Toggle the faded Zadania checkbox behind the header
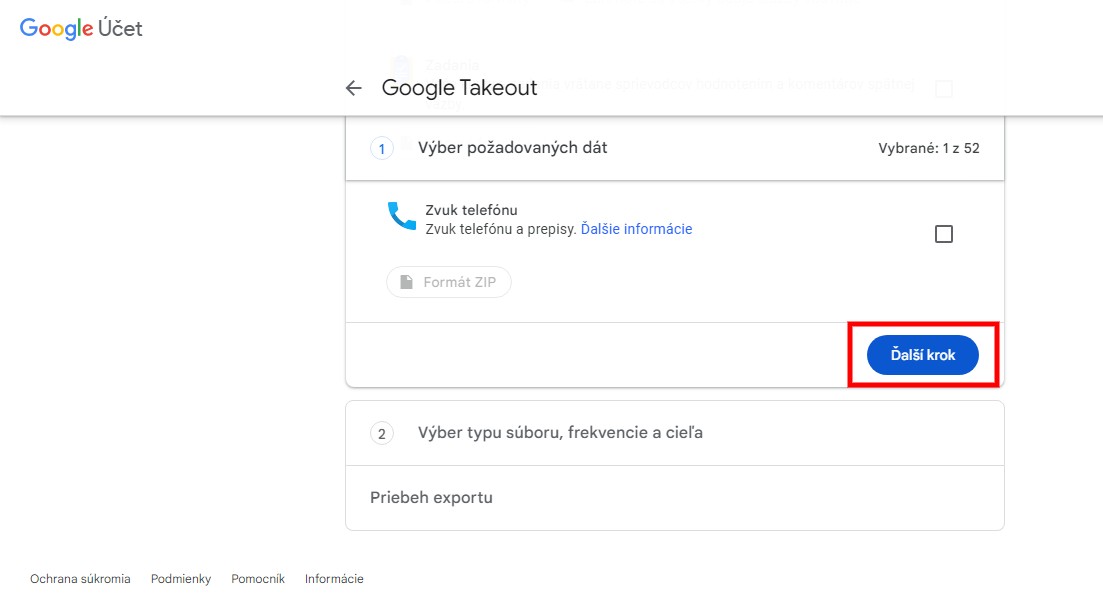This screenshot has height=603, width=1103. click(x=944, y=89)
